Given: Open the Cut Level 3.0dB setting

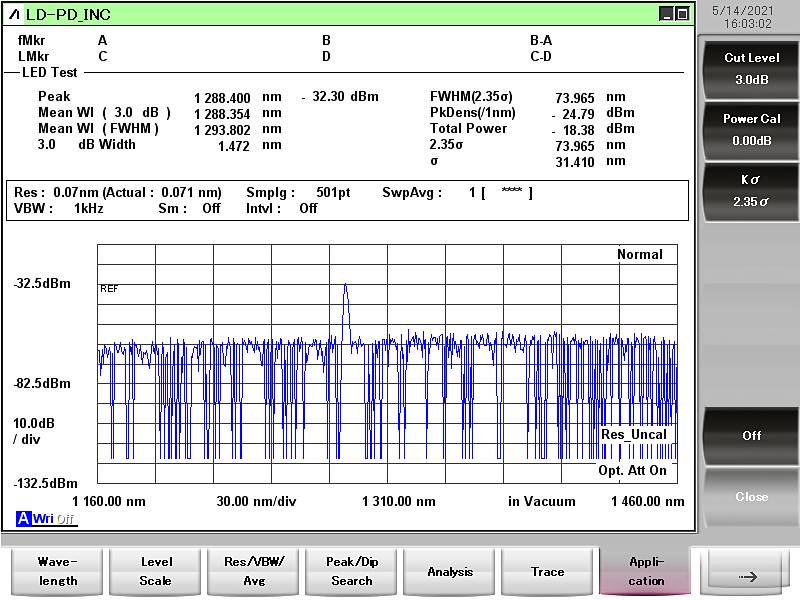Looking at the screenshot, I should click(751, 69).
